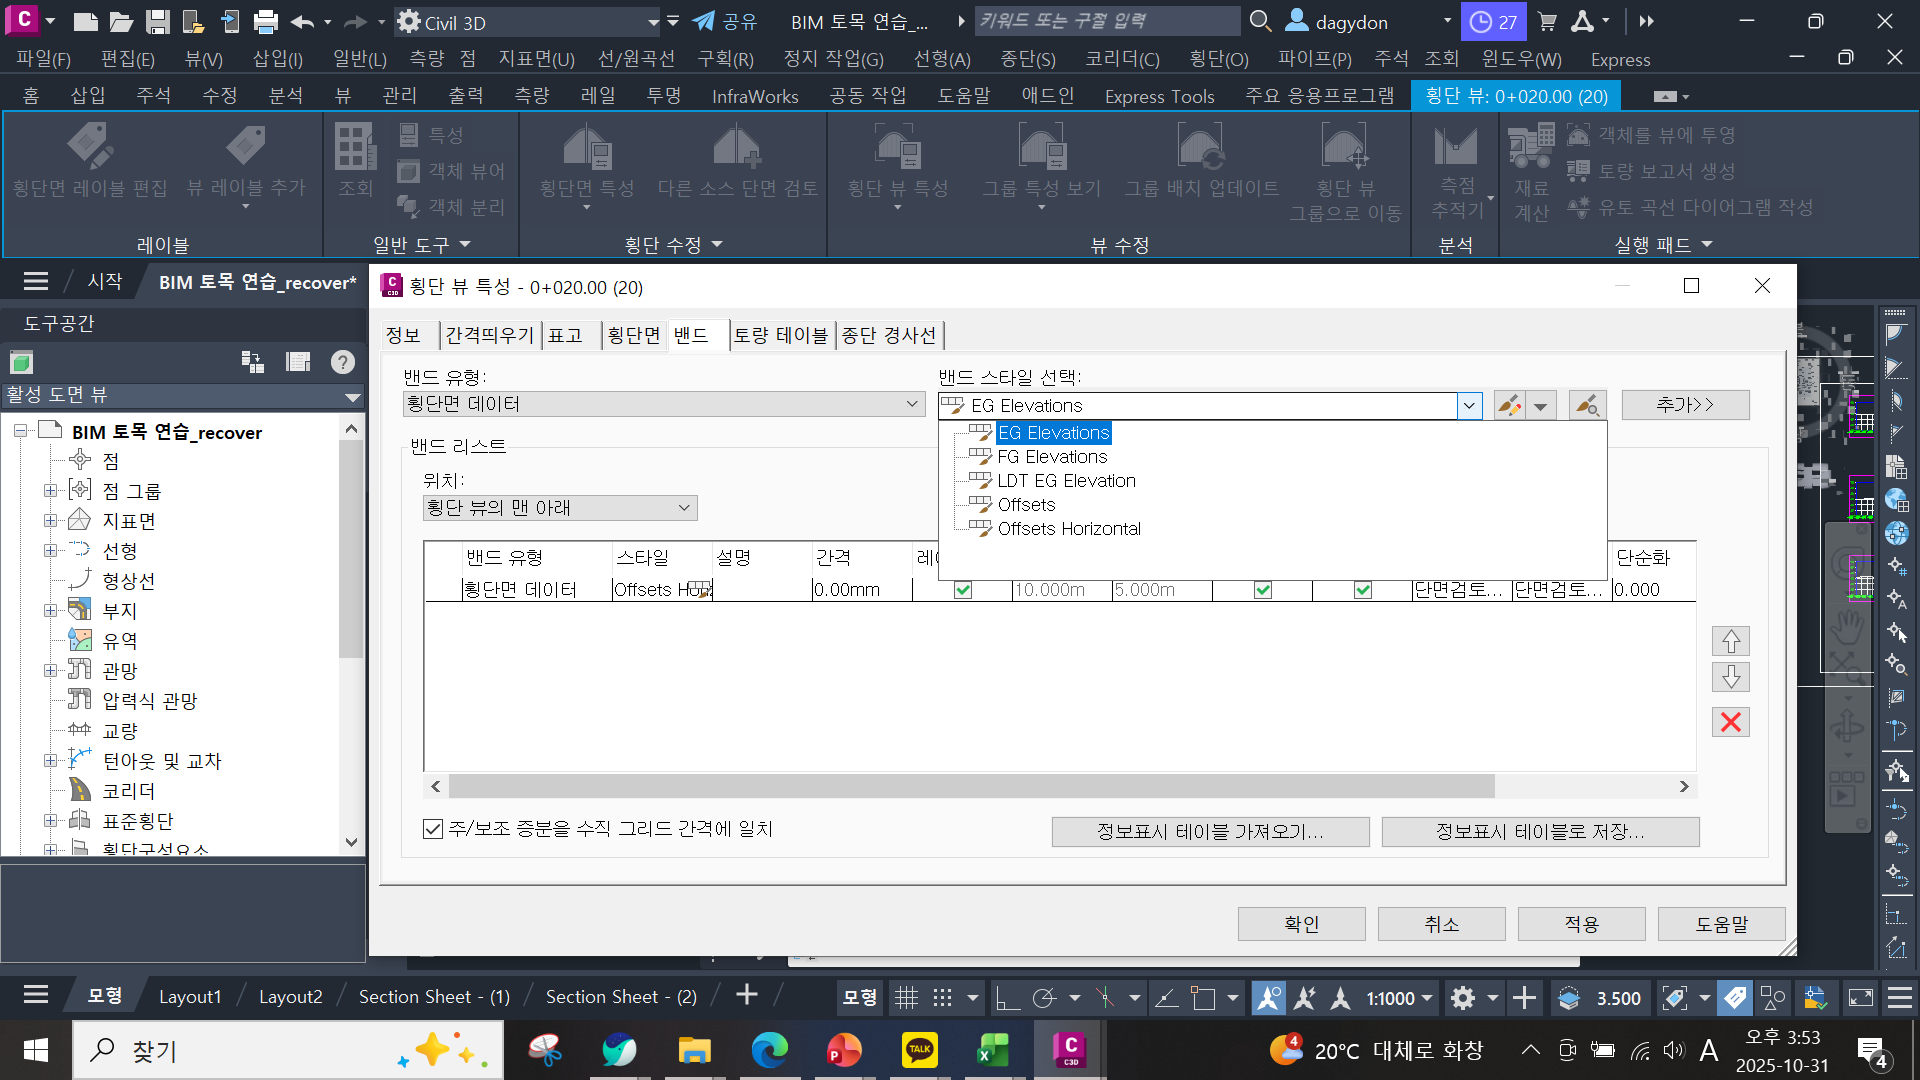Toggle match major/minor increments checkbox
The height and width of the screenshot is (1080, 1920).
point(433,829)
